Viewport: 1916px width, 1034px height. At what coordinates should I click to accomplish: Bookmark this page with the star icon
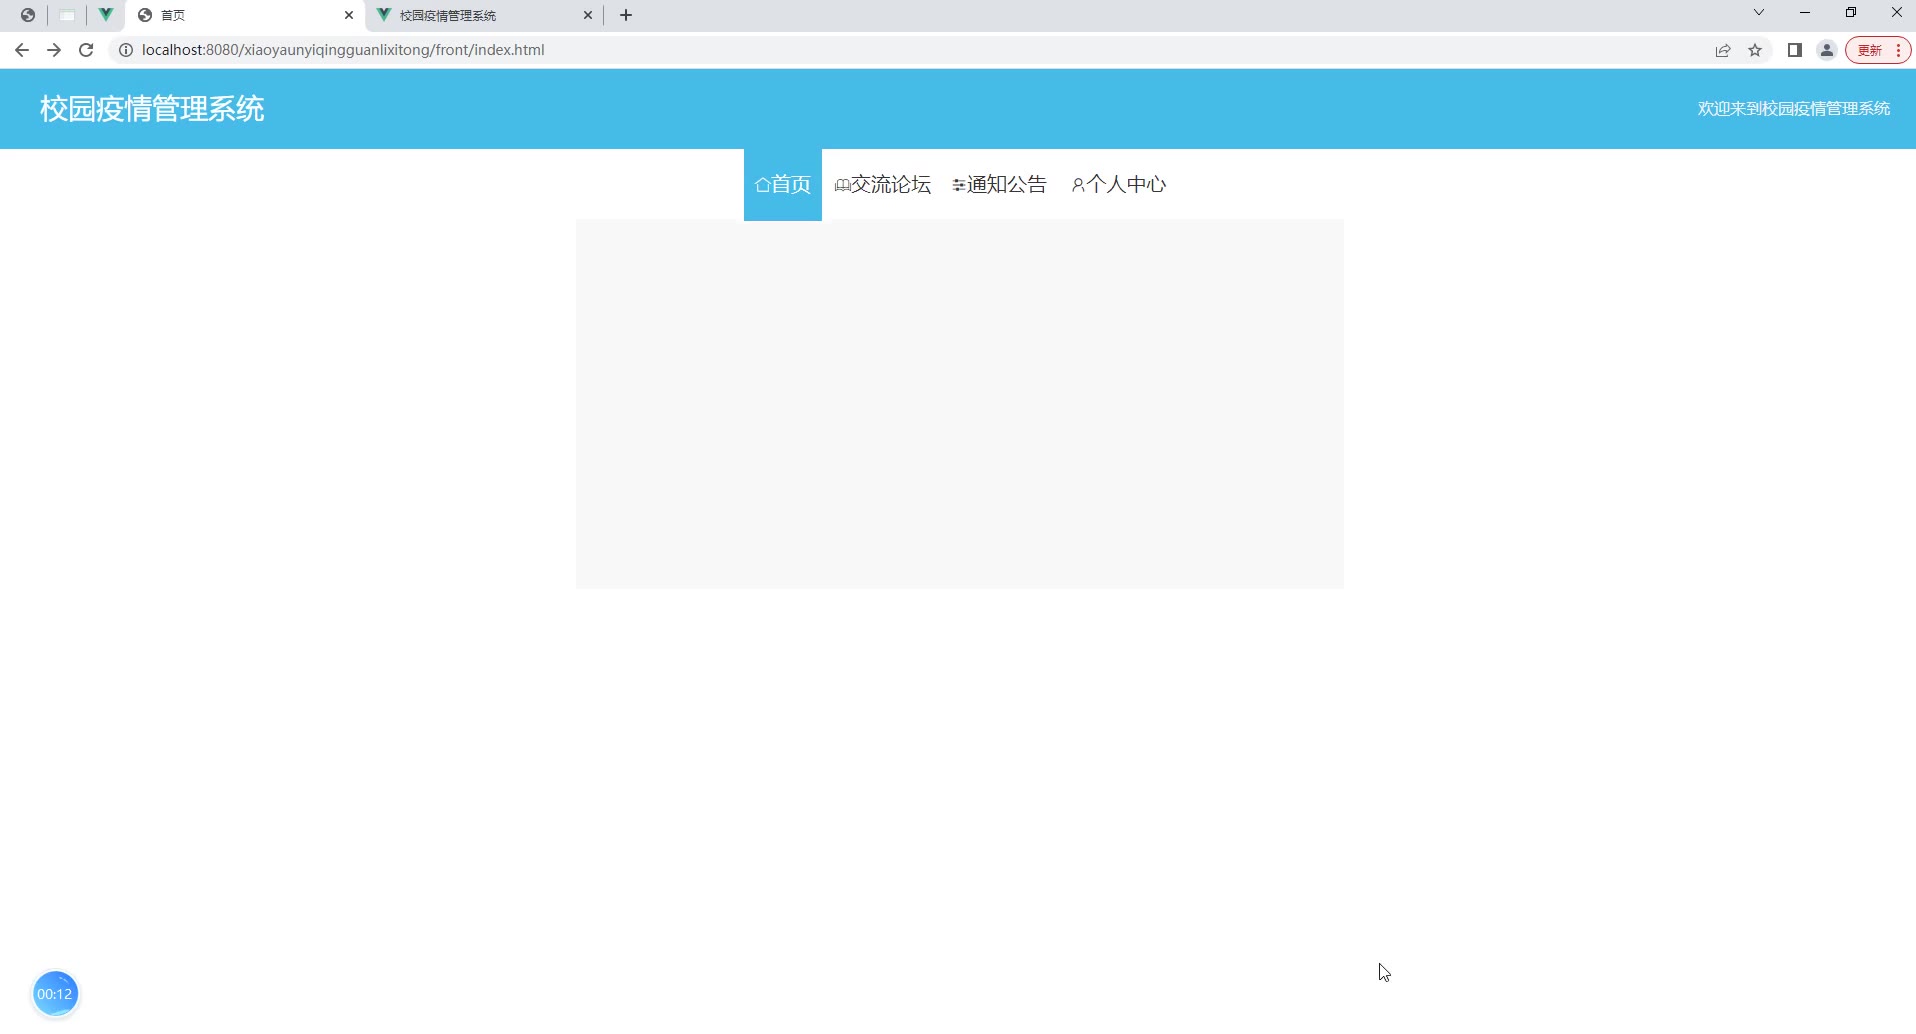click(1755, 50)
